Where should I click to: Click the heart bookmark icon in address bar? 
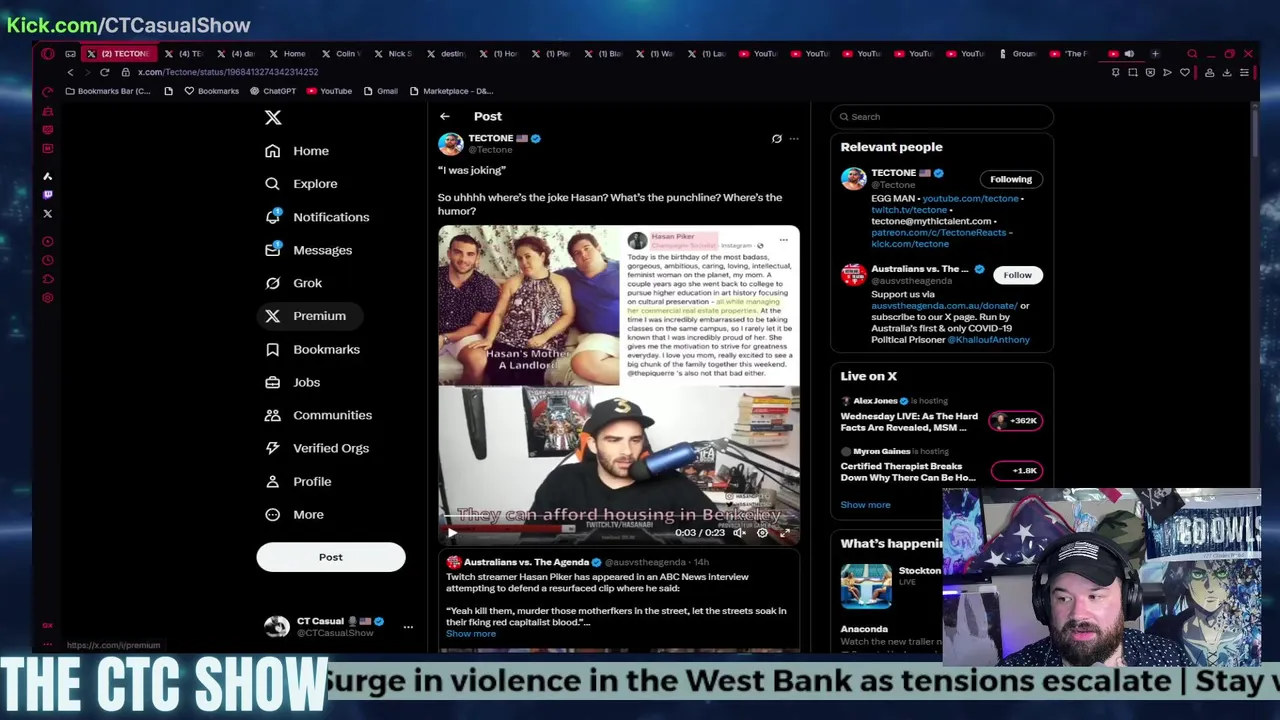pyautogui.click(x=1185, y=72)
